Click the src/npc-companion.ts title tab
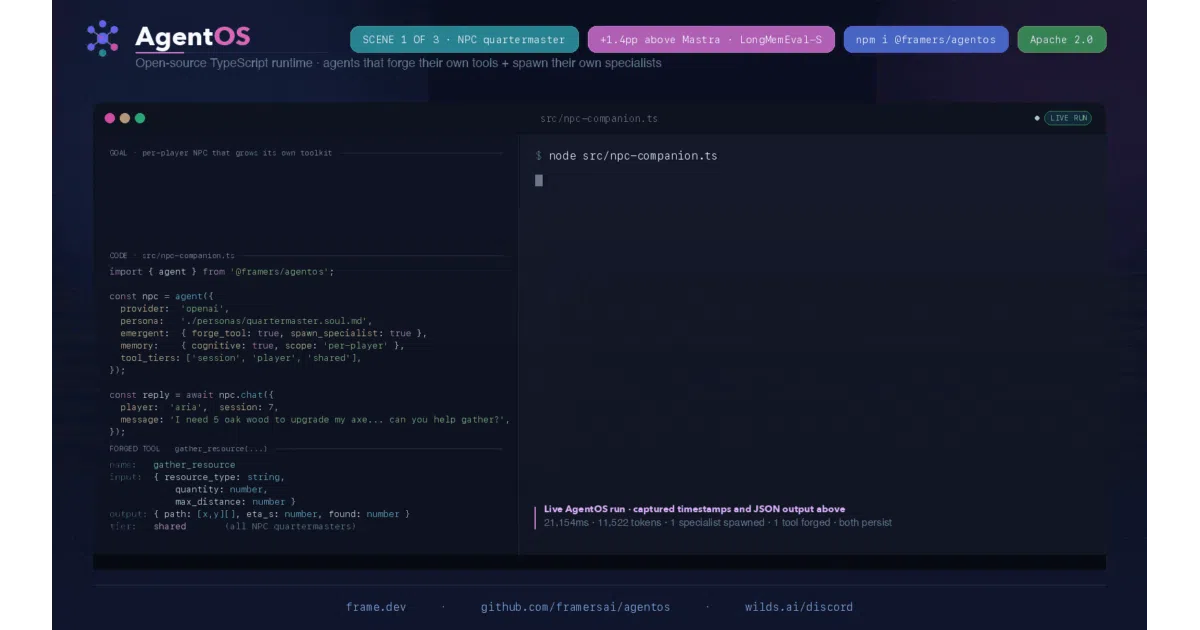This screenshot has height=630, width=1200. [x=599, y=118]
